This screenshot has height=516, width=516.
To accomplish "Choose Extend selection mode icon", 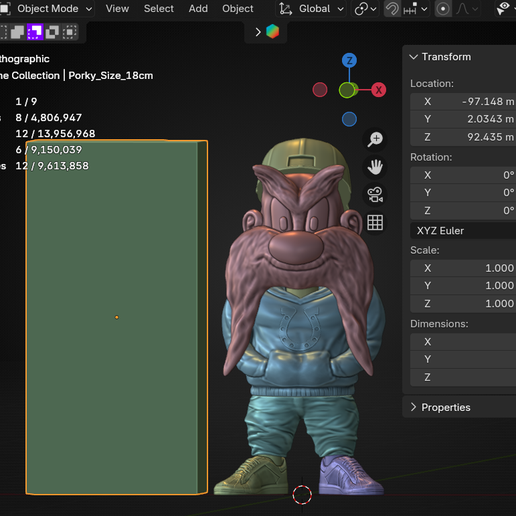I will [18, 32].
